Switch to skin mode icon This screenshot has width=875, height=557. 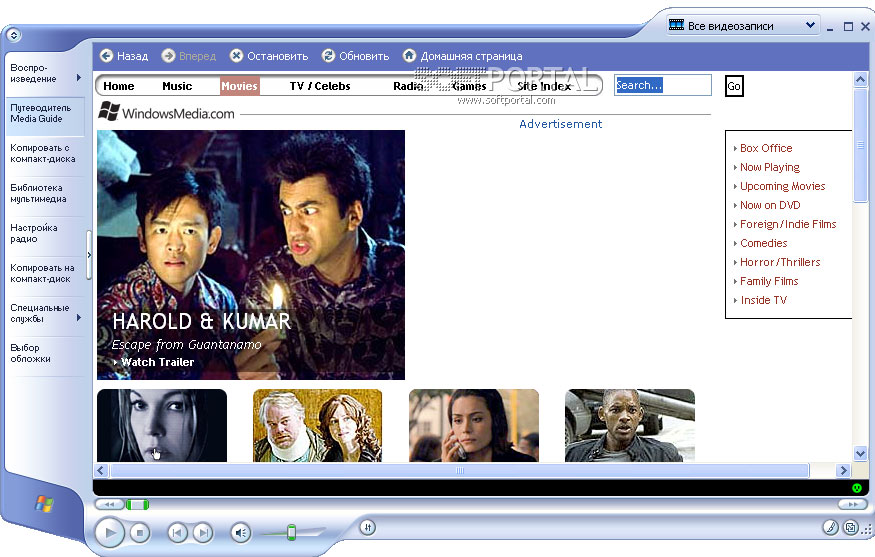pos(850,527)
